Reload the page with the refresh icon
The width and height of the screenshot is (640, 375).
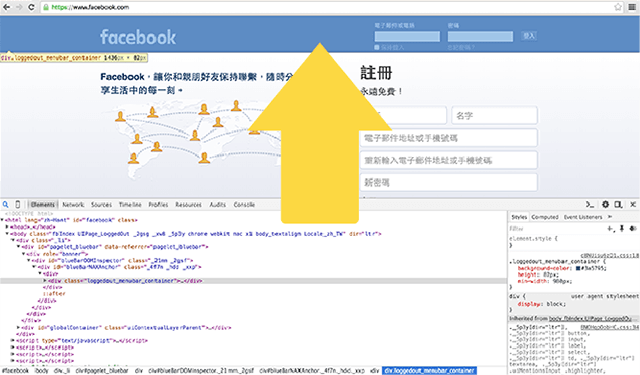coord(31,7)
